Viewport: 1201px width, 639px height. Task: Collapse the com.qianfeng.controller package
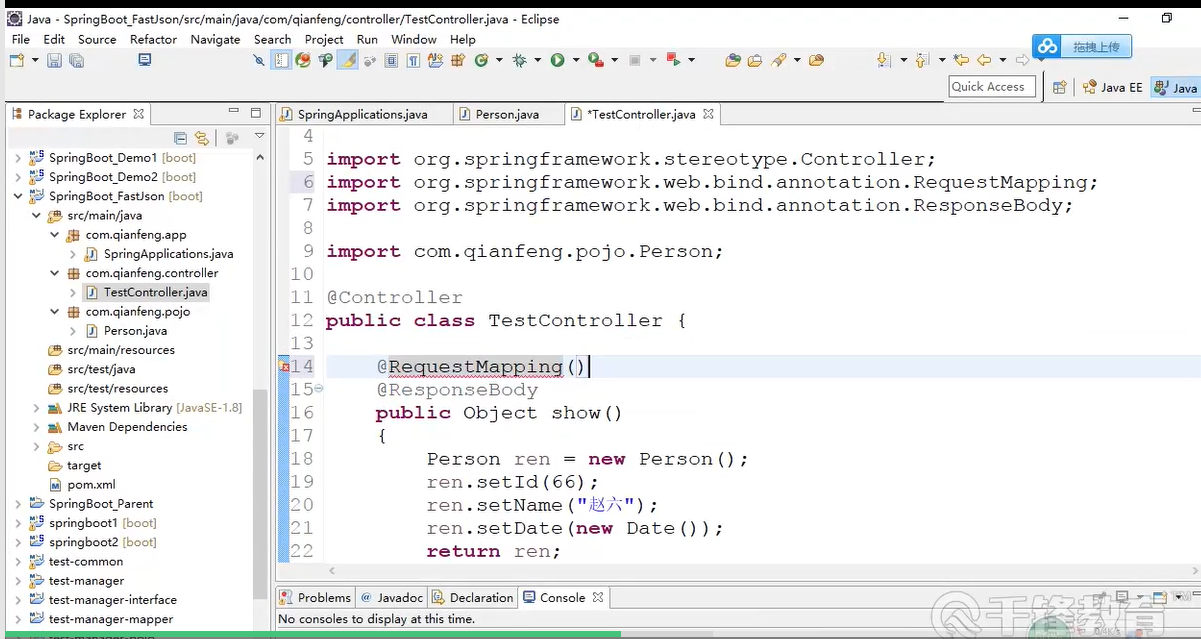(x=55, y=273)
